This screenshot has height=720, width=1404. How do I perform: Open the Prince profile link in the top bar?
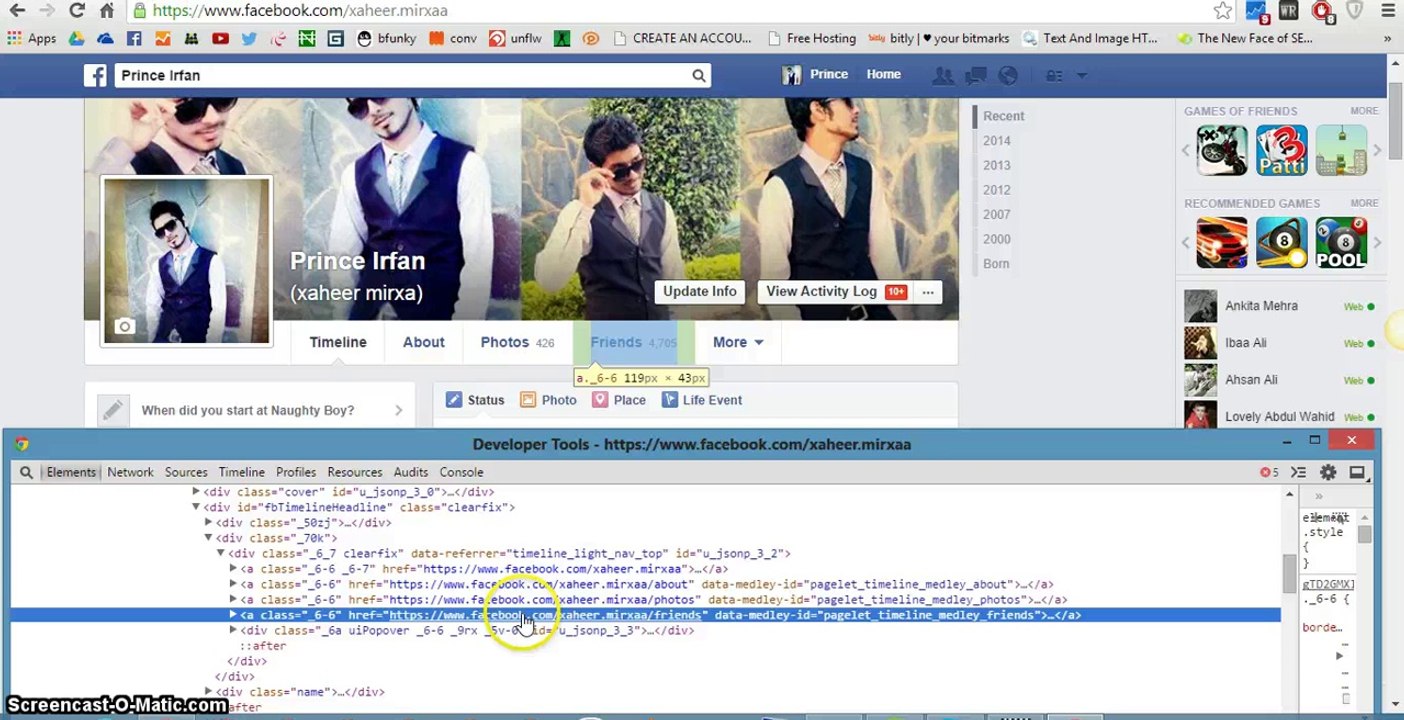[x=815, y=75]
